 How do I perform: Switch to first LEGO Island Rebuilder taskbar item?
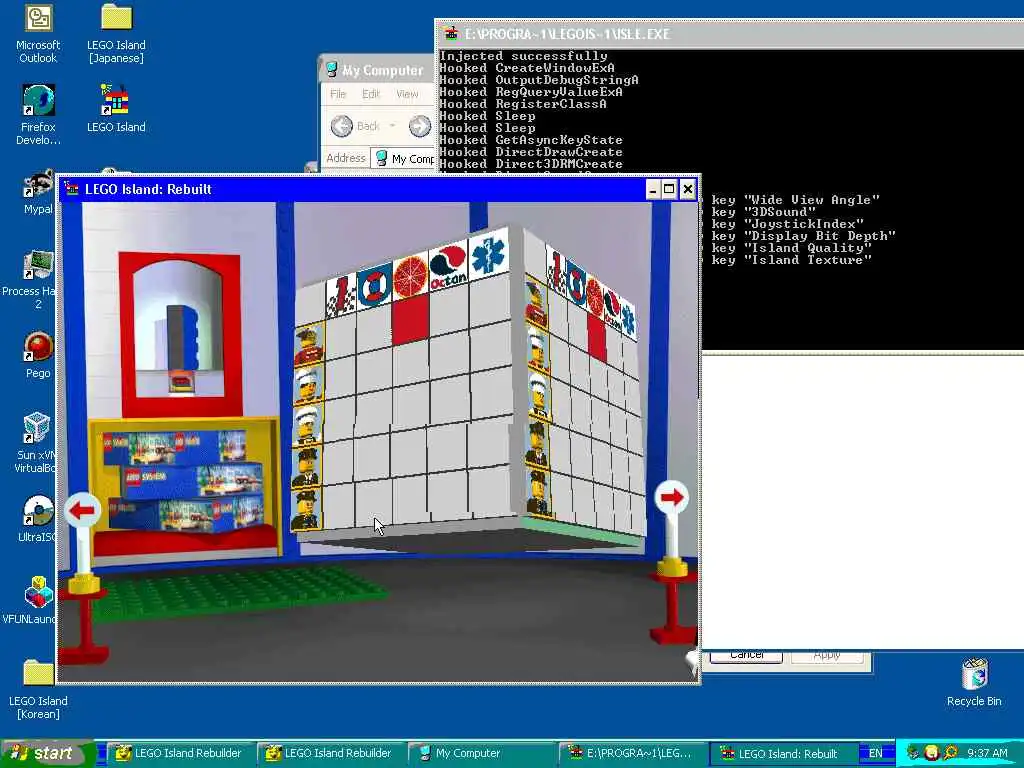[179, 753]
